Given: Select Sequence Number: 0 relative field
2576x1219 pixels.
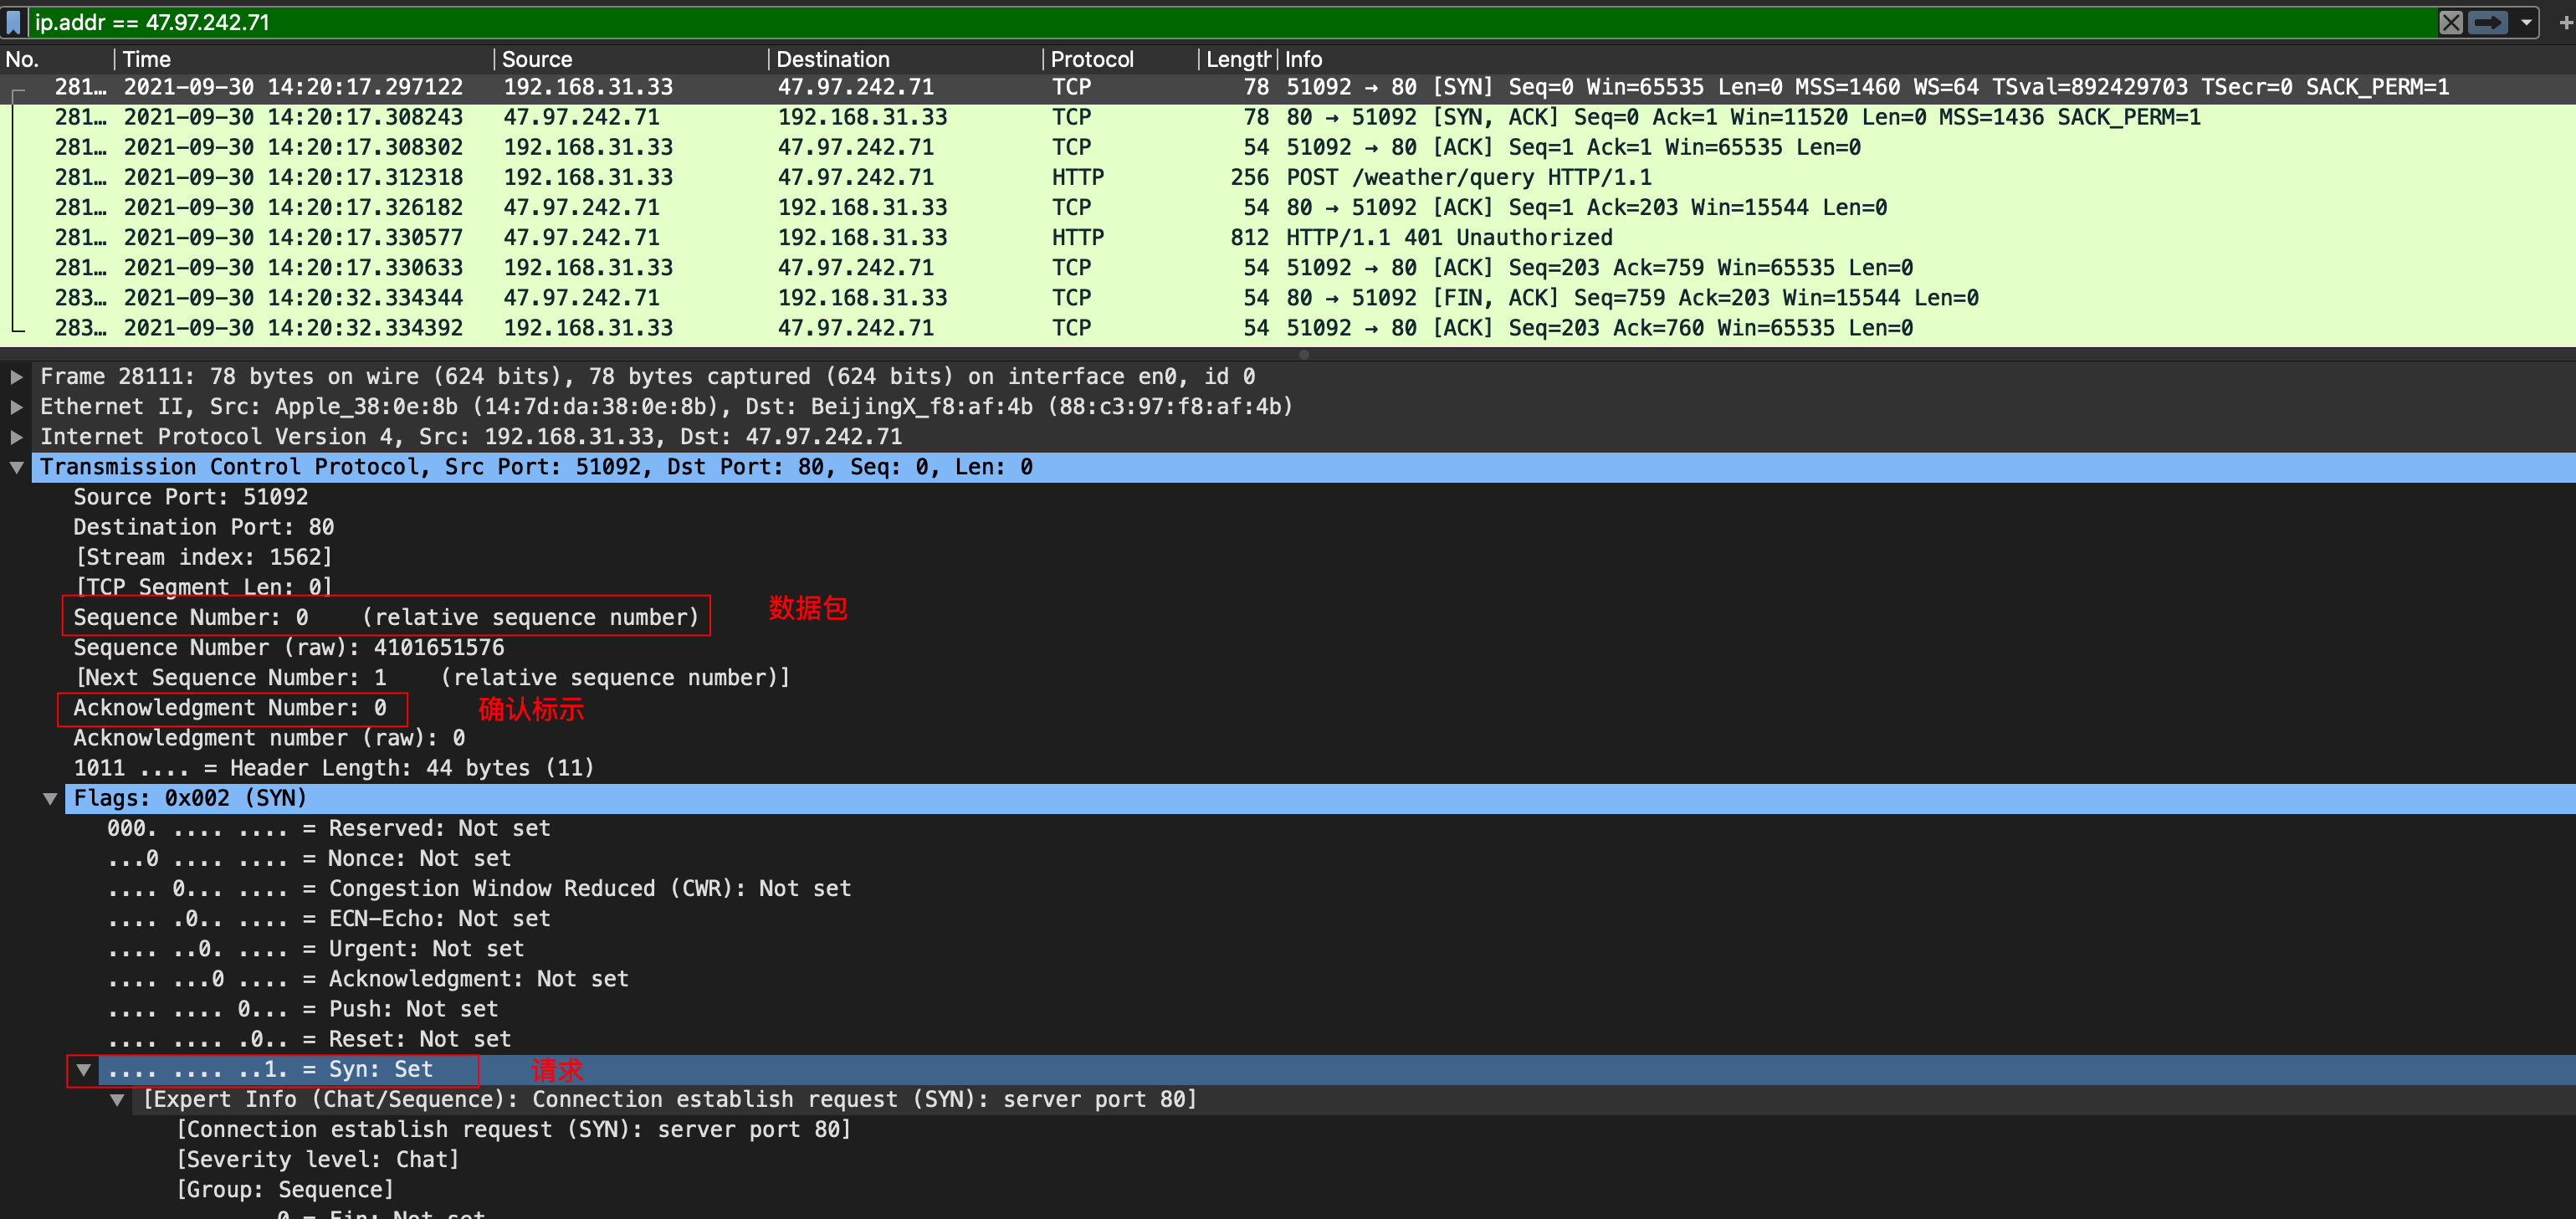Looking at the screenshot, I should [x=386, y=617].
